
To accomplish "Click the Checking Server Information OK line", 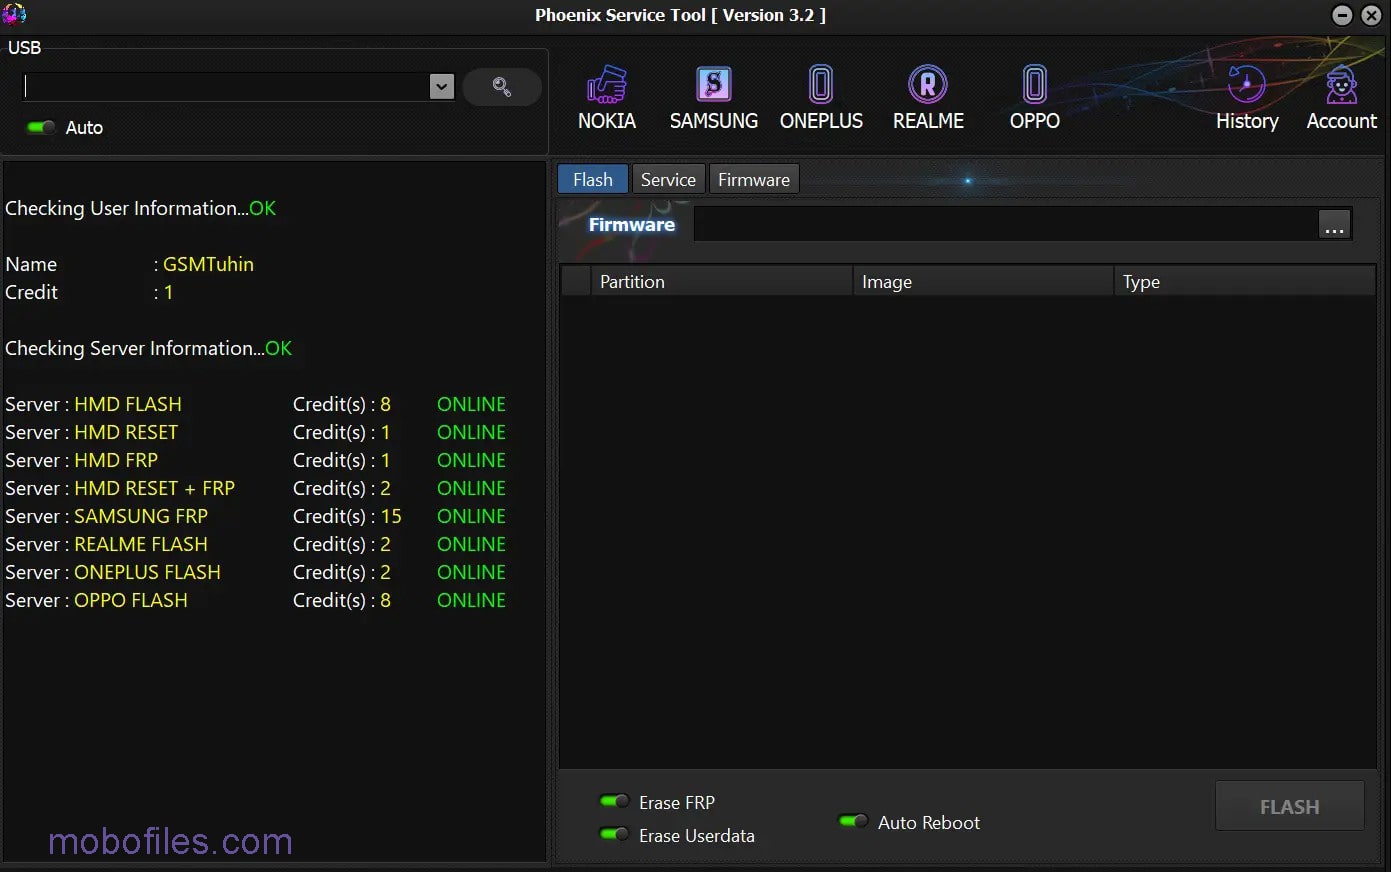I will [148, 348].
